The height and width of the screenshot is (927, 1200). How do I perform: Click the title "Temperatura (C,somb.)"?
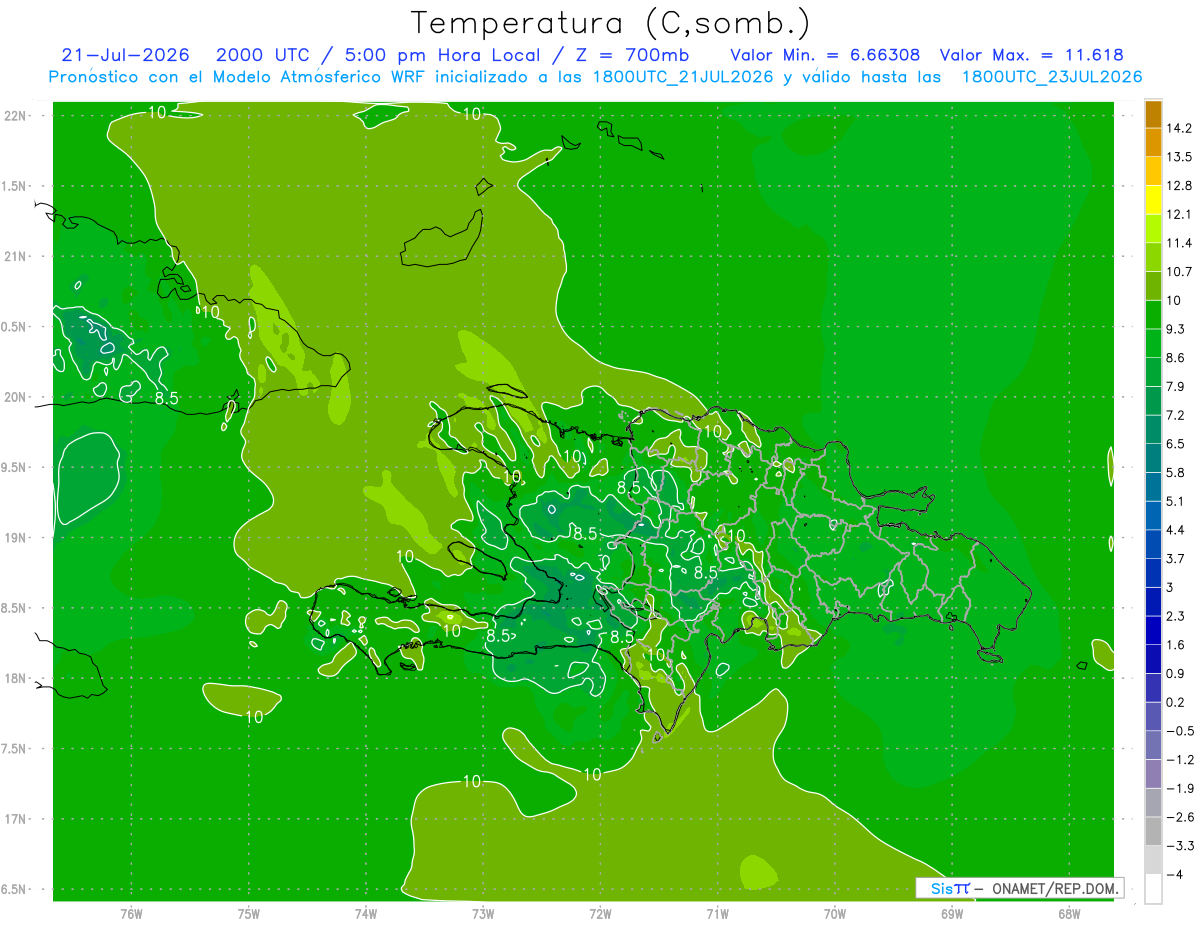click(x=610, y=23)
